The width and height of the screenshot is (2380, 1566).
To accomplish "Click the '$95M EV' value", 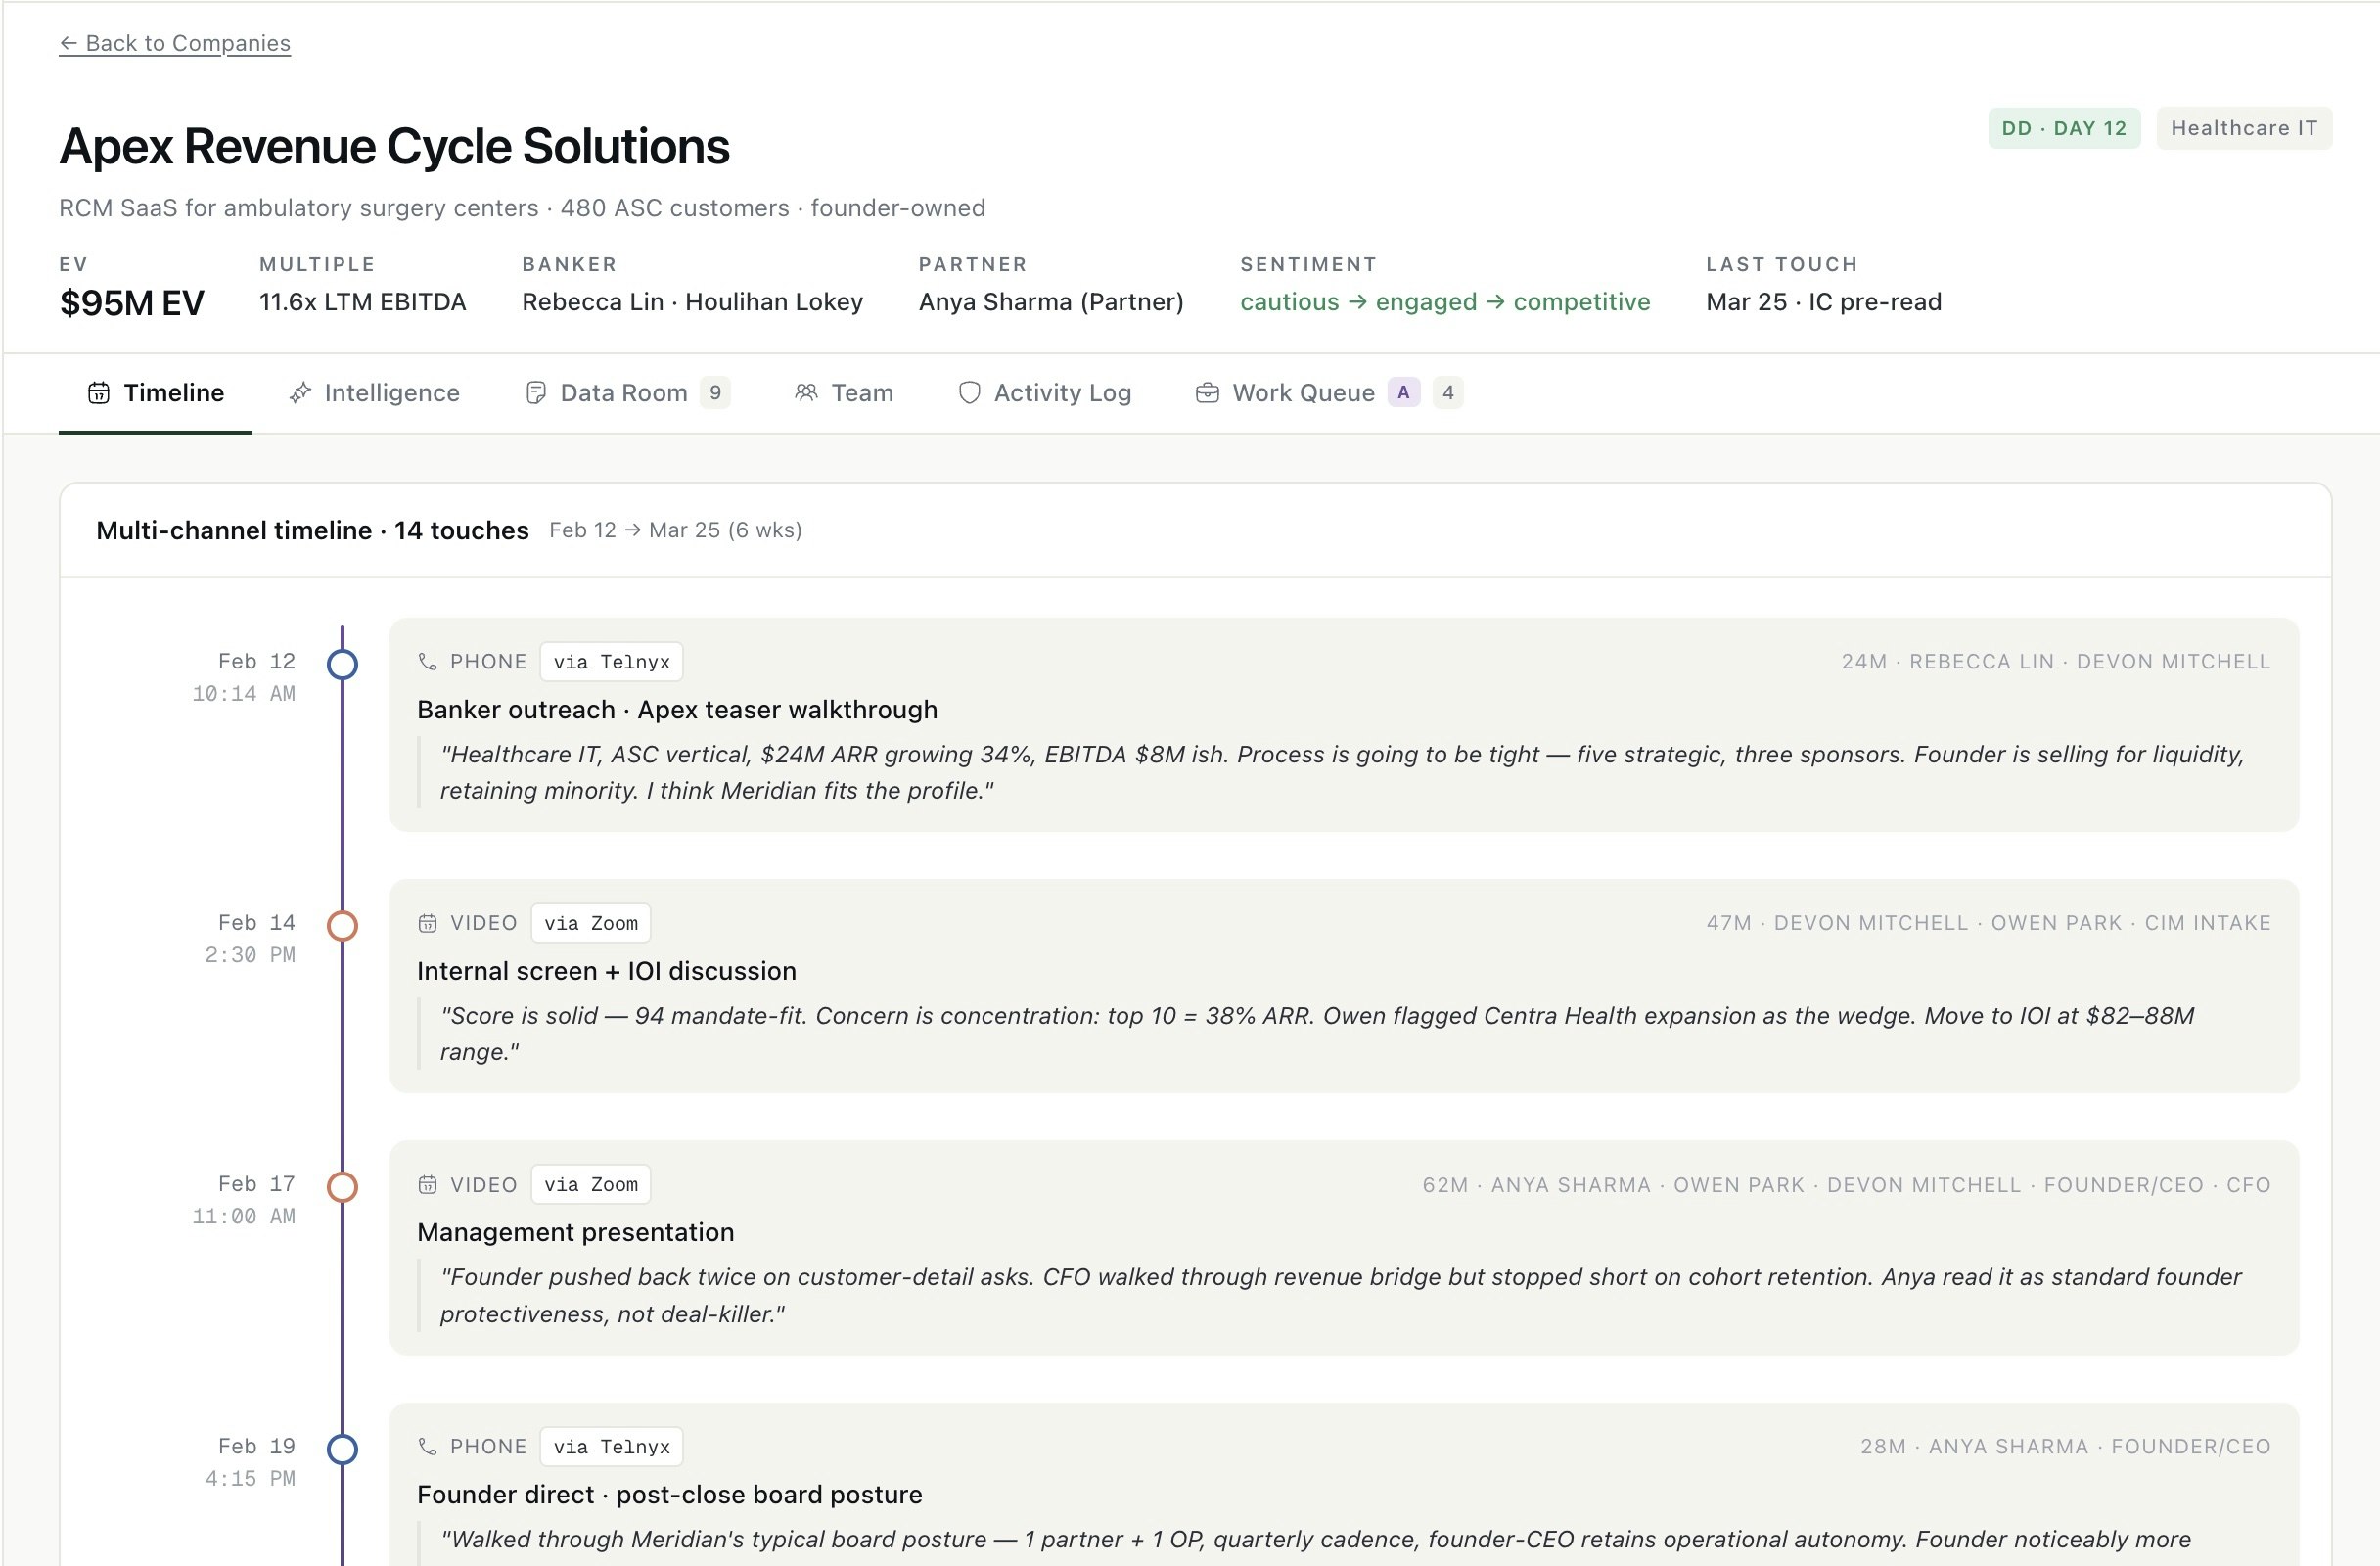I will pyautogui.click(x=132, y=303).
